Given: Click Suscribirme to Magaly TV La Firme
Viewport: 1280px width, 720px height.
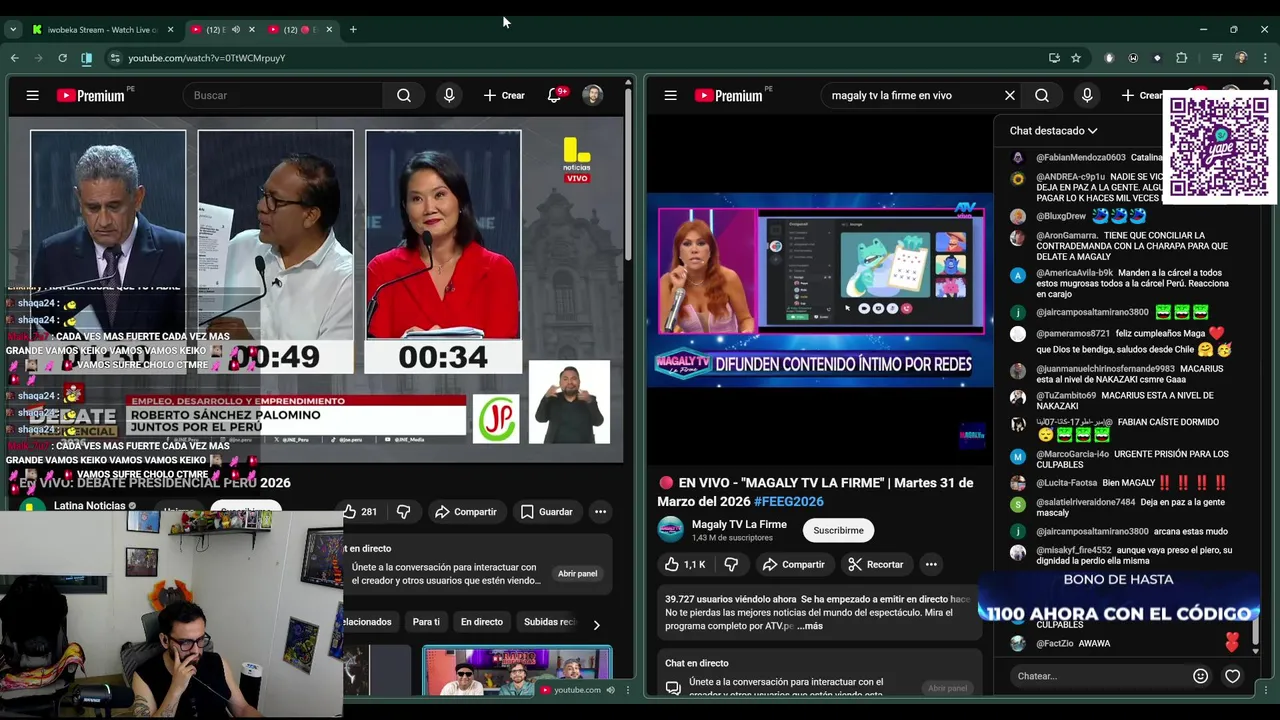Looking at the screenshot, I should pos(838,530).
